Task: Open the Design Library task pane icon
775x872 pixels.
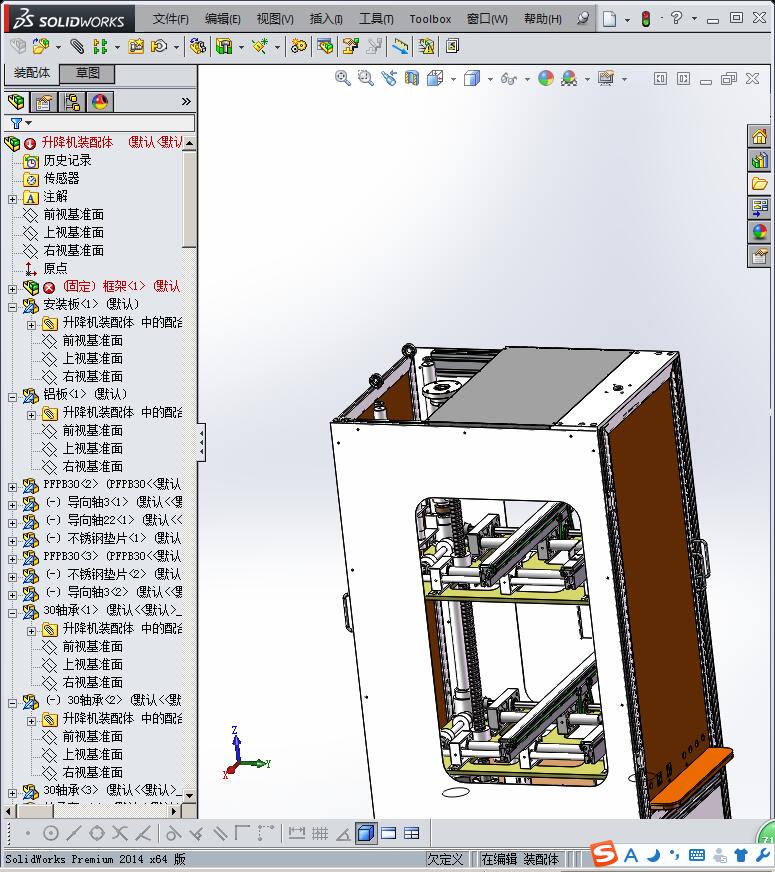Action: pyautogui.click(x=759, y=160)
